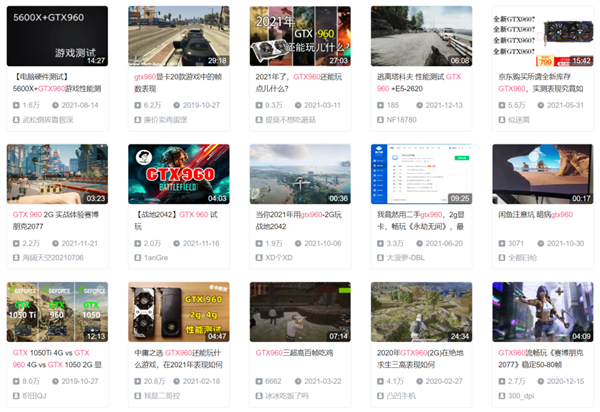Click the uploader icon beside NF18780
This screenshot has height=412, width=600.
pyautogui.click(x=380, y=120)
